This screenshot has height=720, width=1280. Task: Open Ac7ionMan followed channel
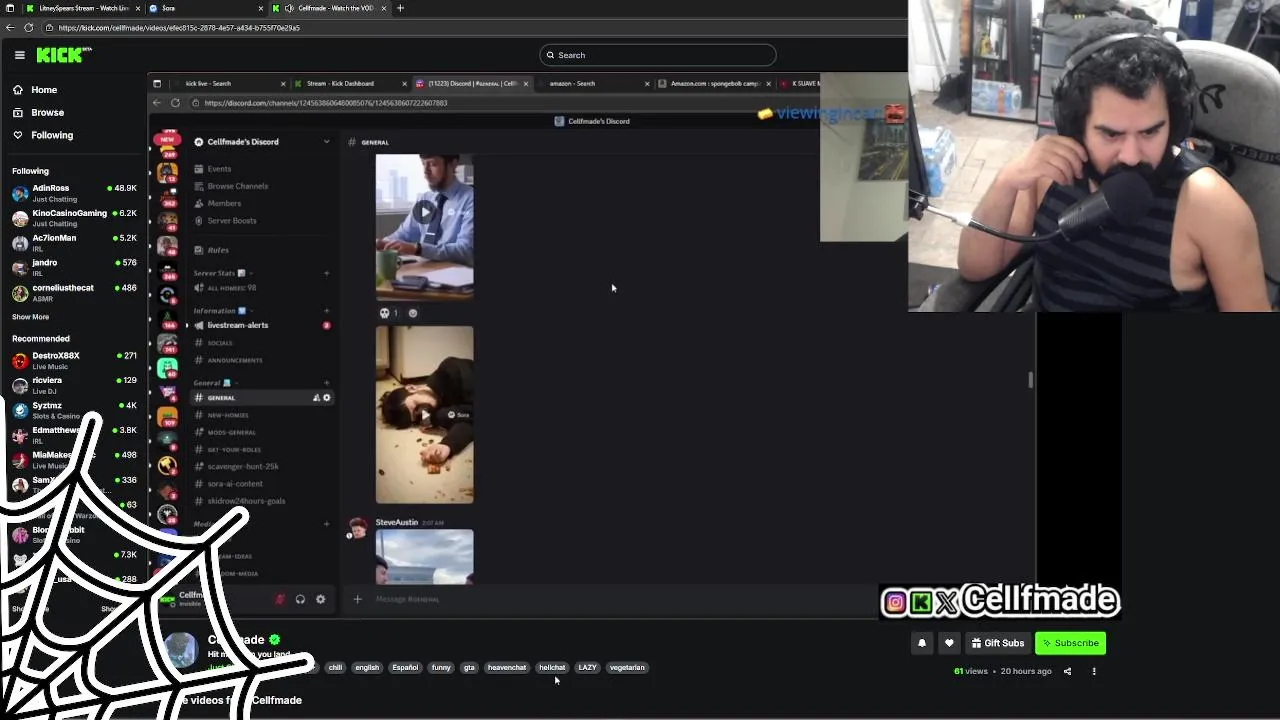pos(74,243)
